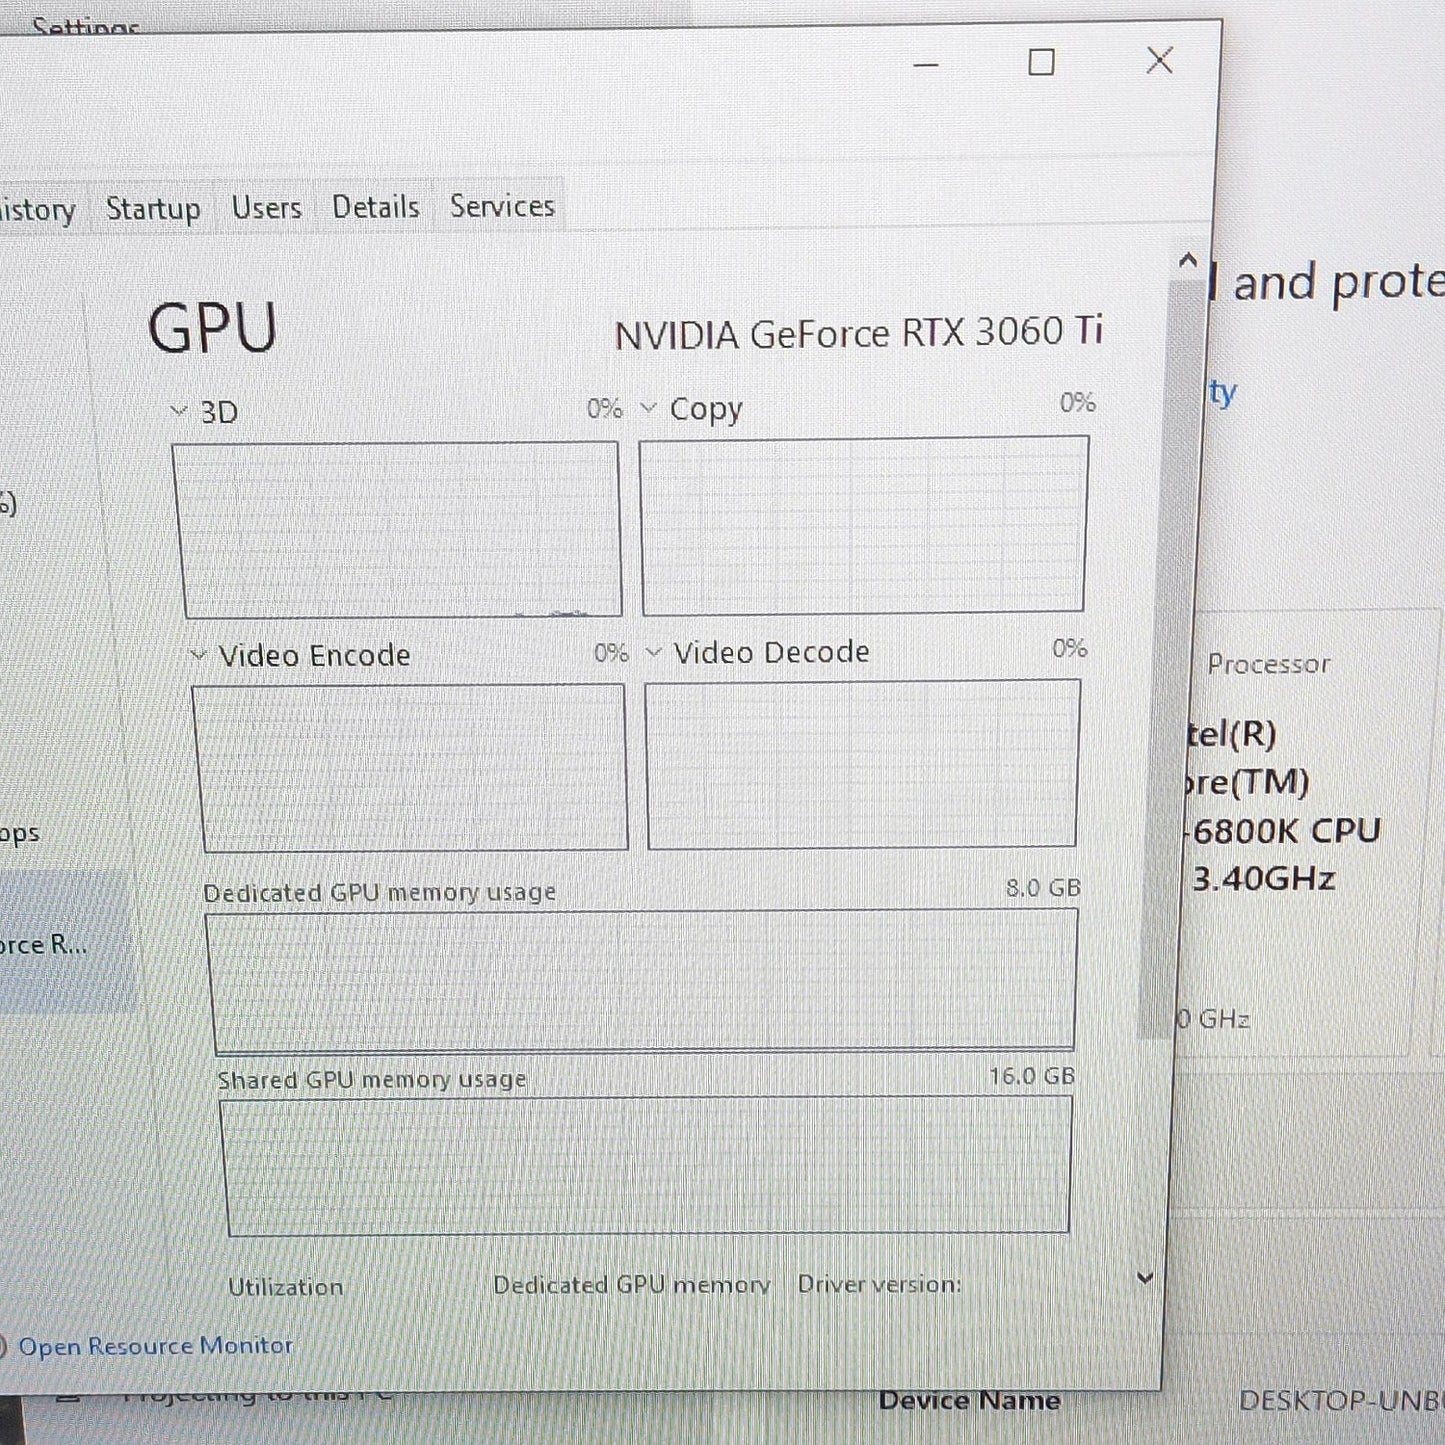Click the Shared GPU memory usage heading
1445x1445 pixels.
click(x=372, y=1080)
